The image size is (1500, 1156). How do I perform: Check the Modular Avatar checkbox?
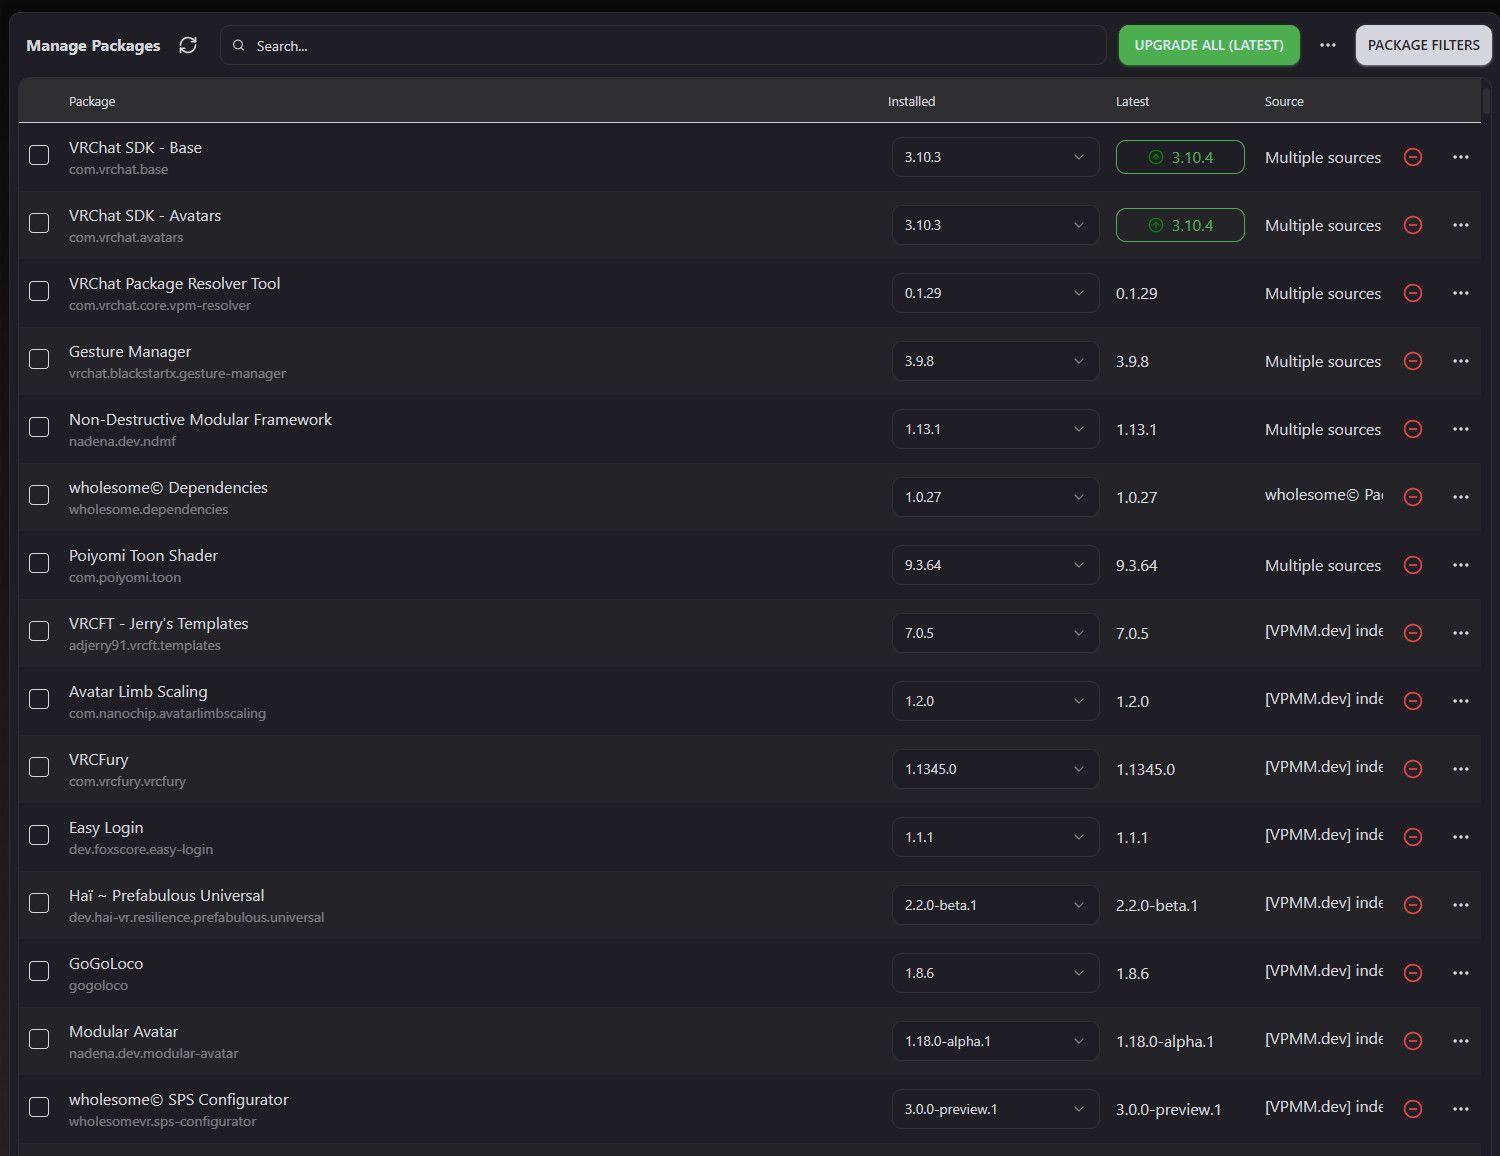coord(39,1039)
